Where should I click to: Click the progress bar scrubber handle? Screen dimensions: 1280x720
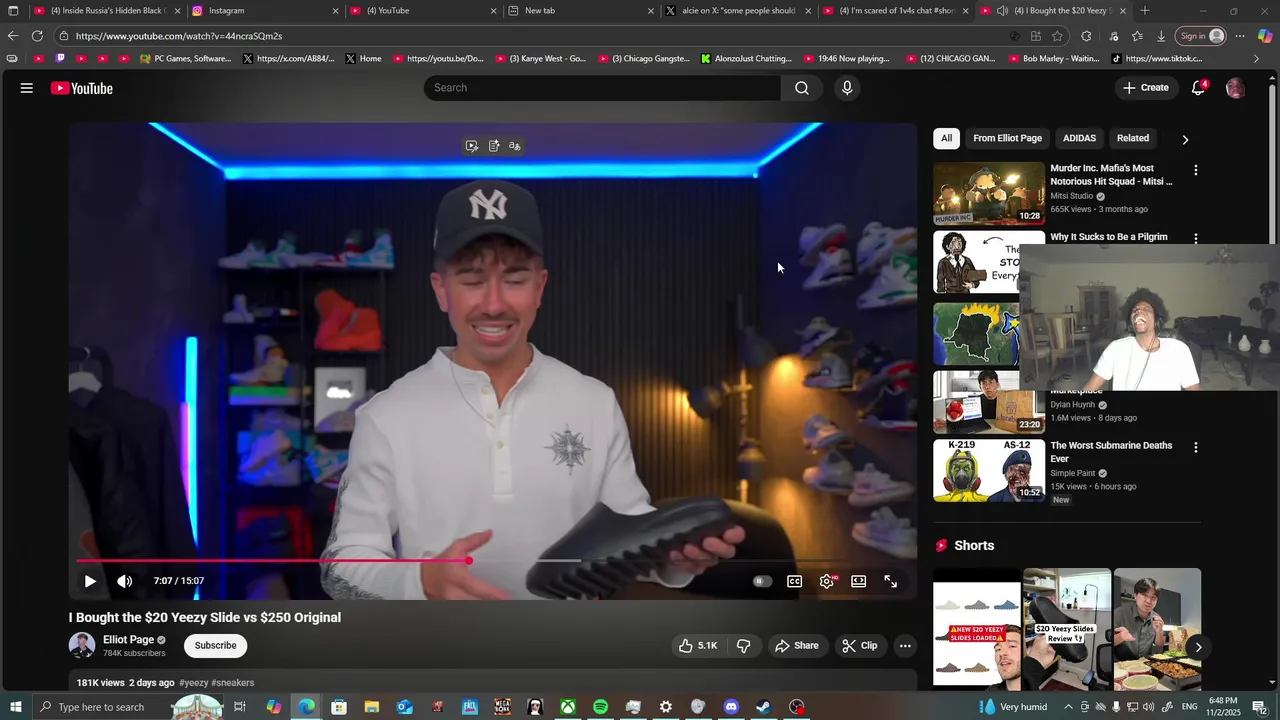(468, 561)
